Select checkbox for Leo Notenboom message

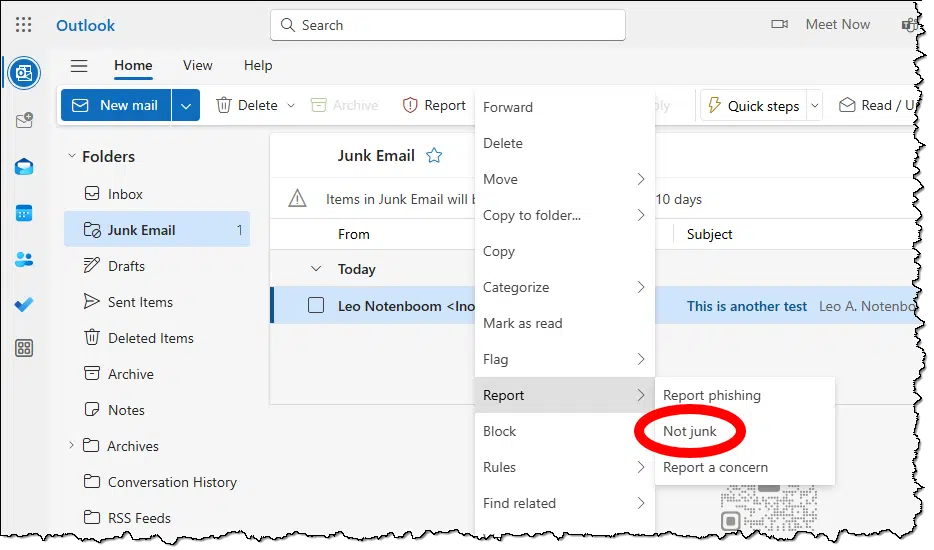(x=316, y=306)
